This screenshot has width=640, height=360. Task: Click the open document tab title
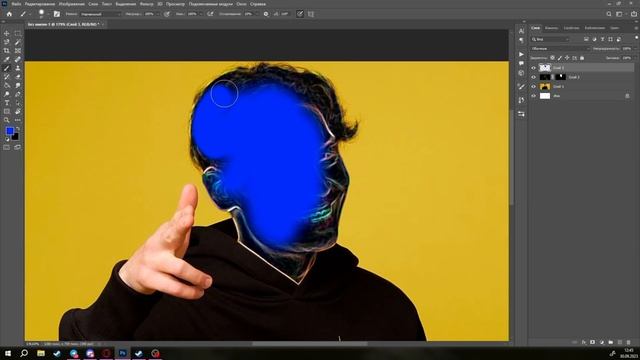point(63,24)
